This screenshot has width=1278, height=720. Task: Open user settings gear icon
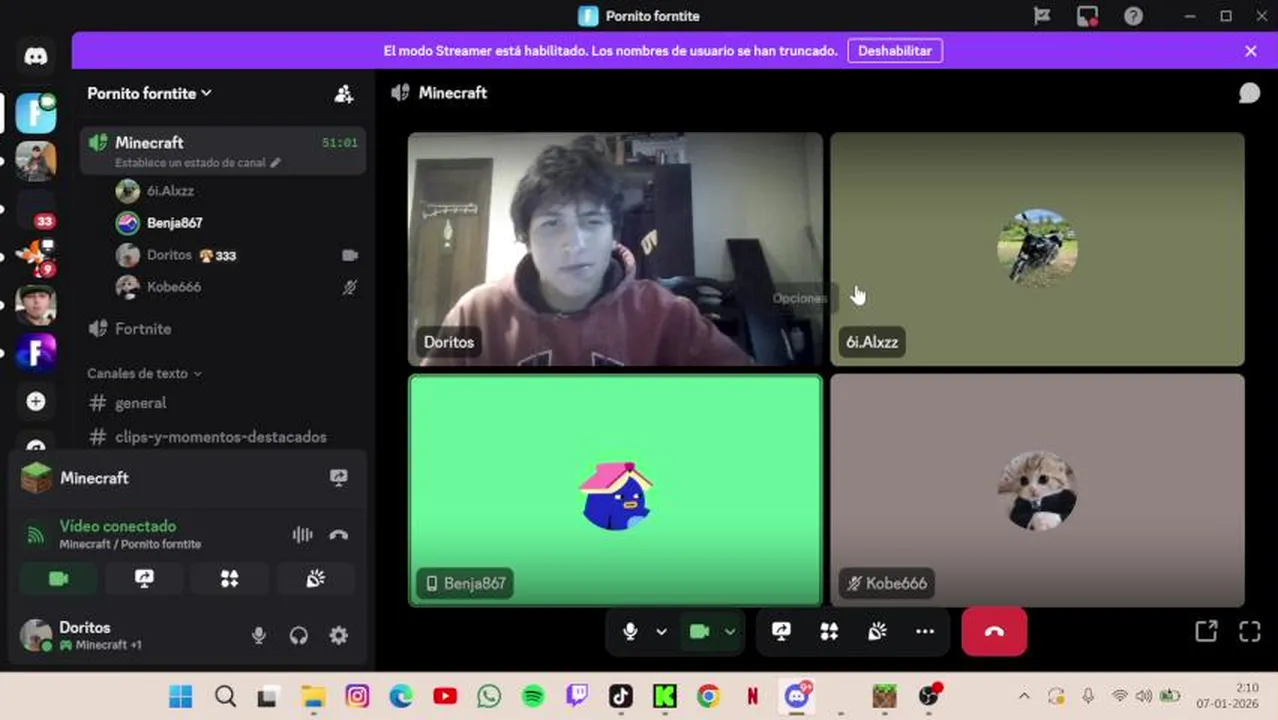(339, 635)
